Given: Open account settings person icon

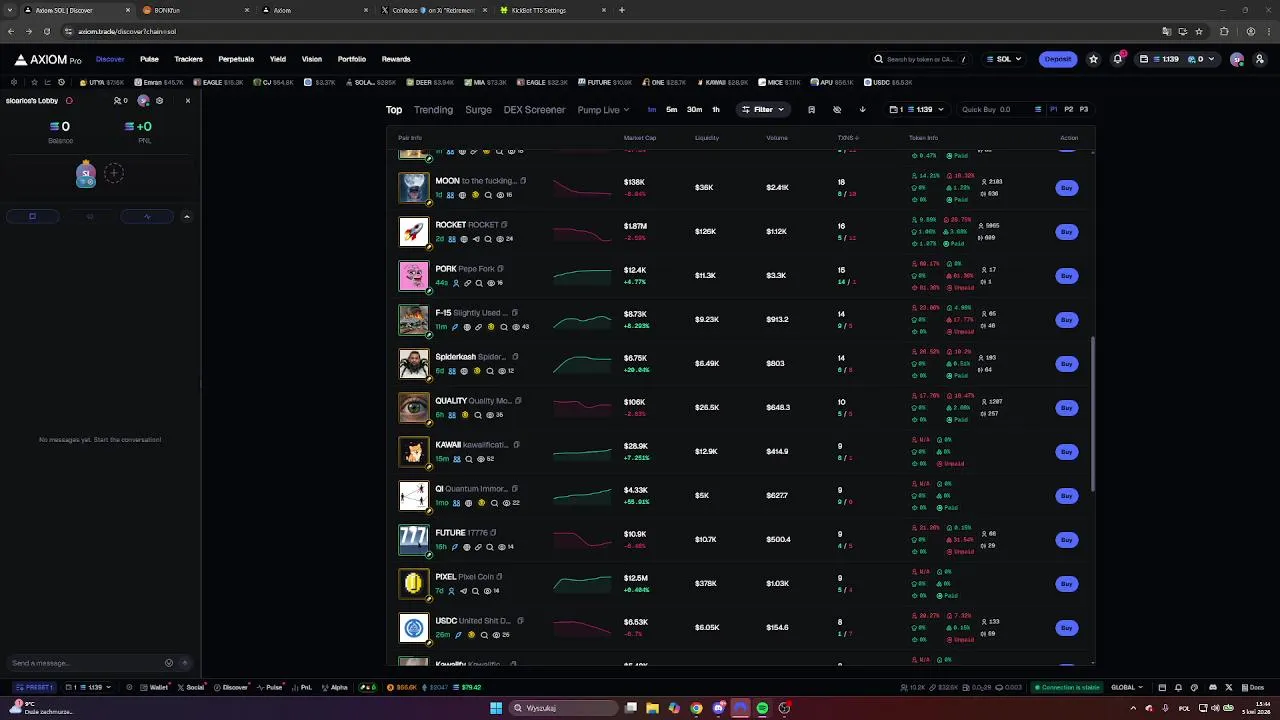Looking at the screenshot, I should tap(1259, 59).
